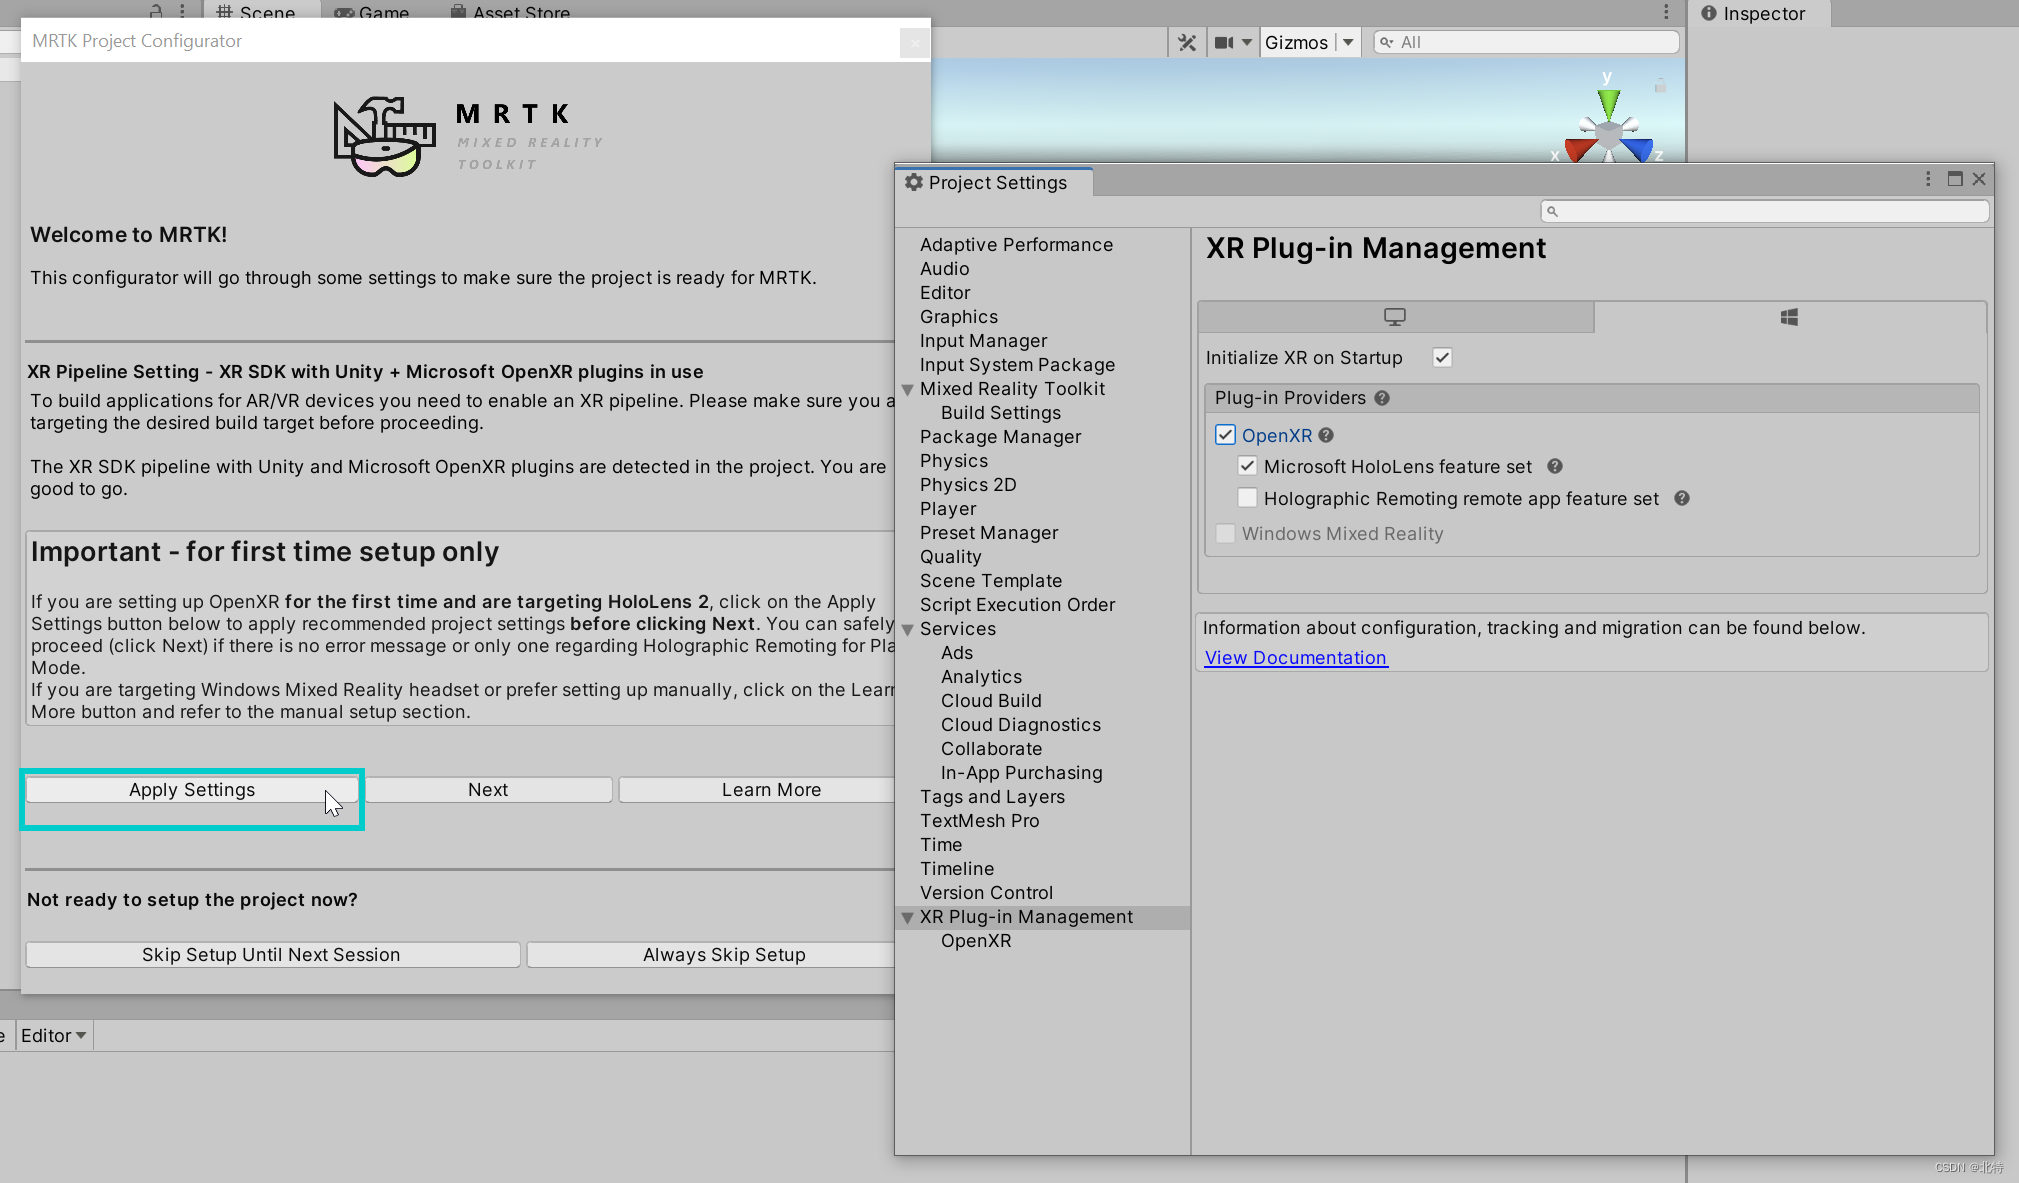The height and width of the screenshot is (1183, 2019).
Task: Toggle Initialize XR on Startup checkbox
Action: click(1442, 357)
